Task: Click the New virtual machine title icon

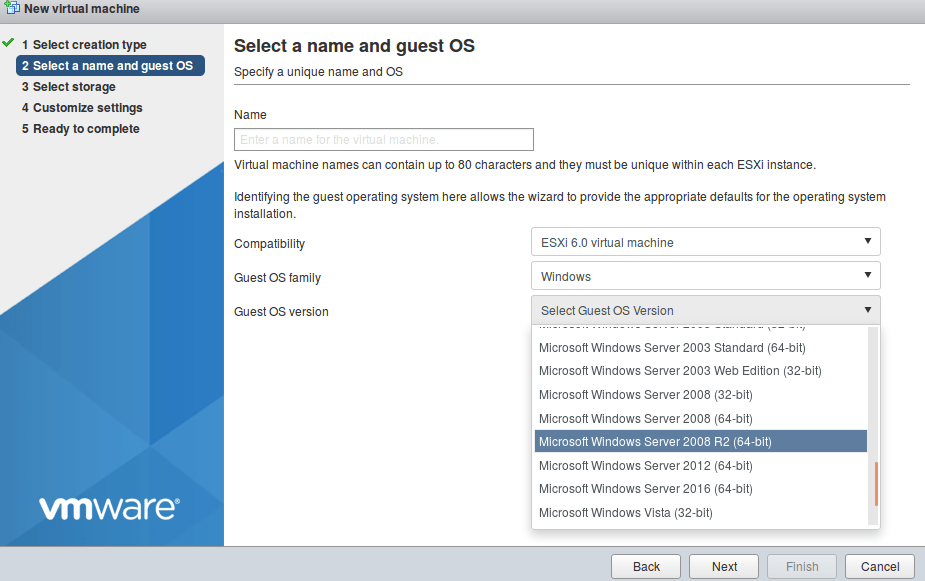Action: (x=12, y=8)
